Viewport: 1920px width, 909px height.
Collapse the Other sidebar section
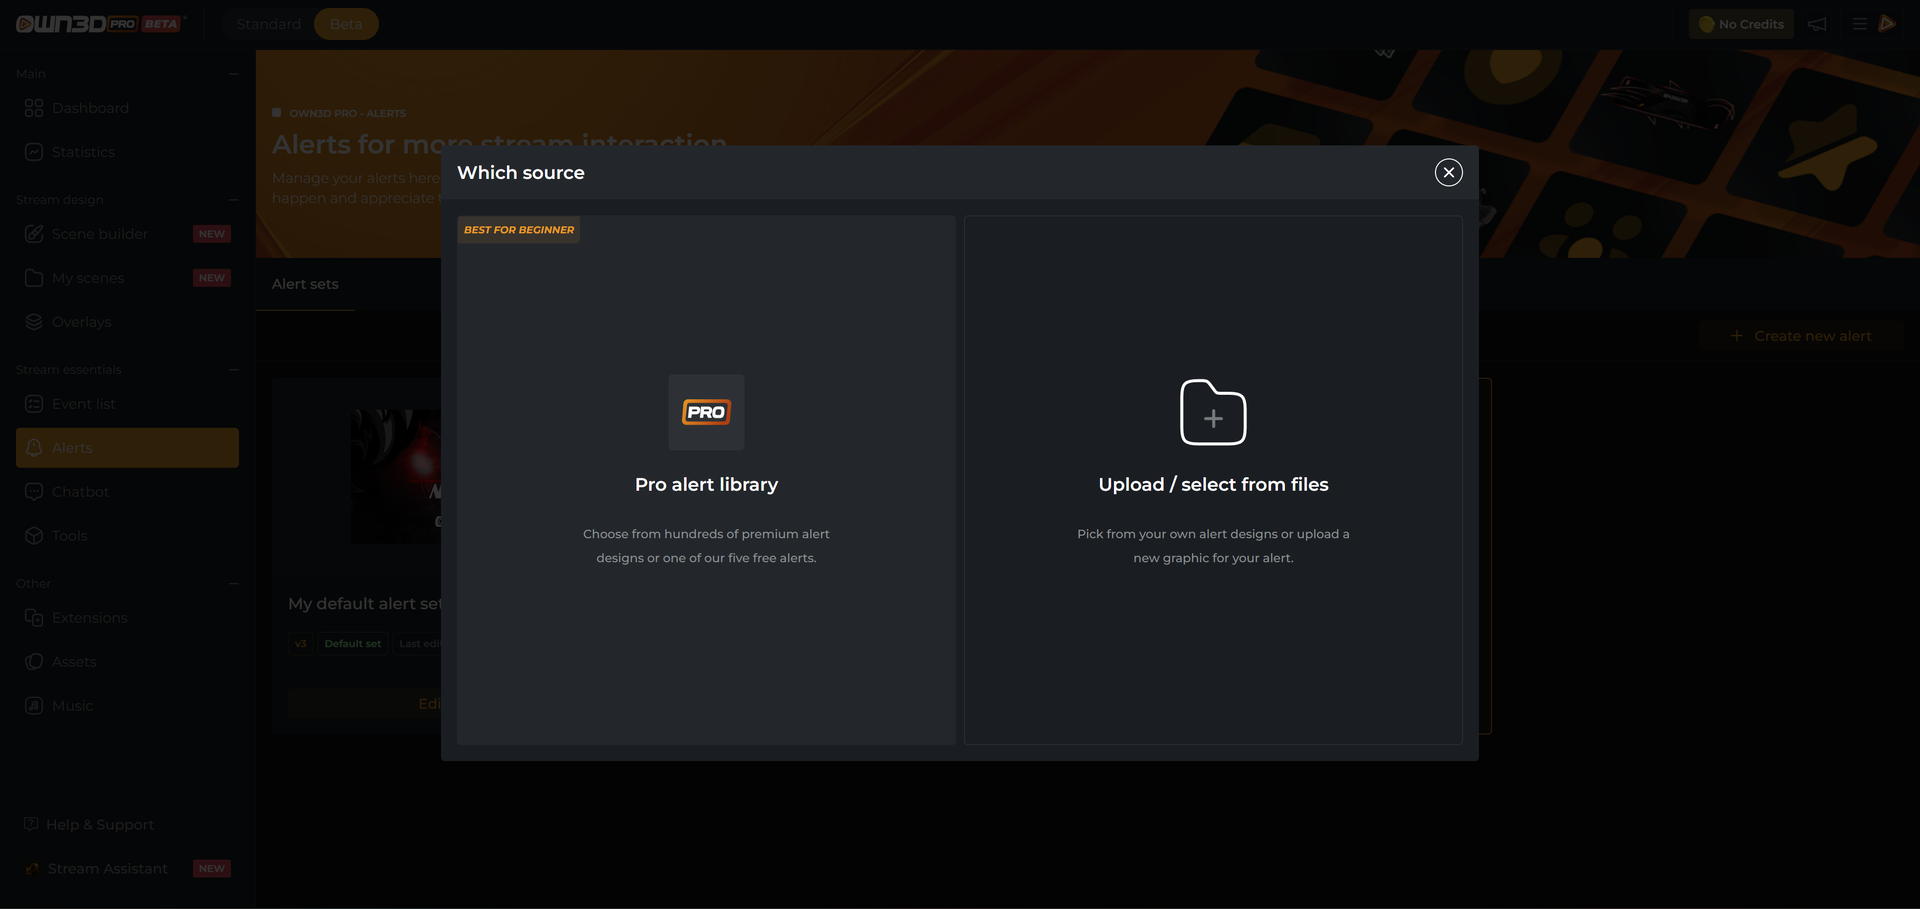(232, 583)
